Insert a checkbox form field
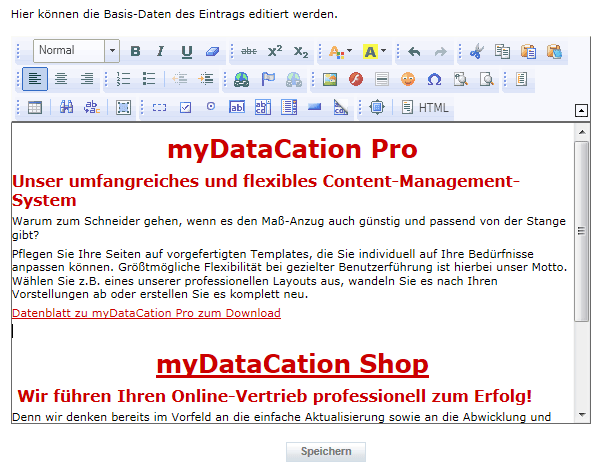Viewport: 602px width, 475px height. tap(185, 108)
